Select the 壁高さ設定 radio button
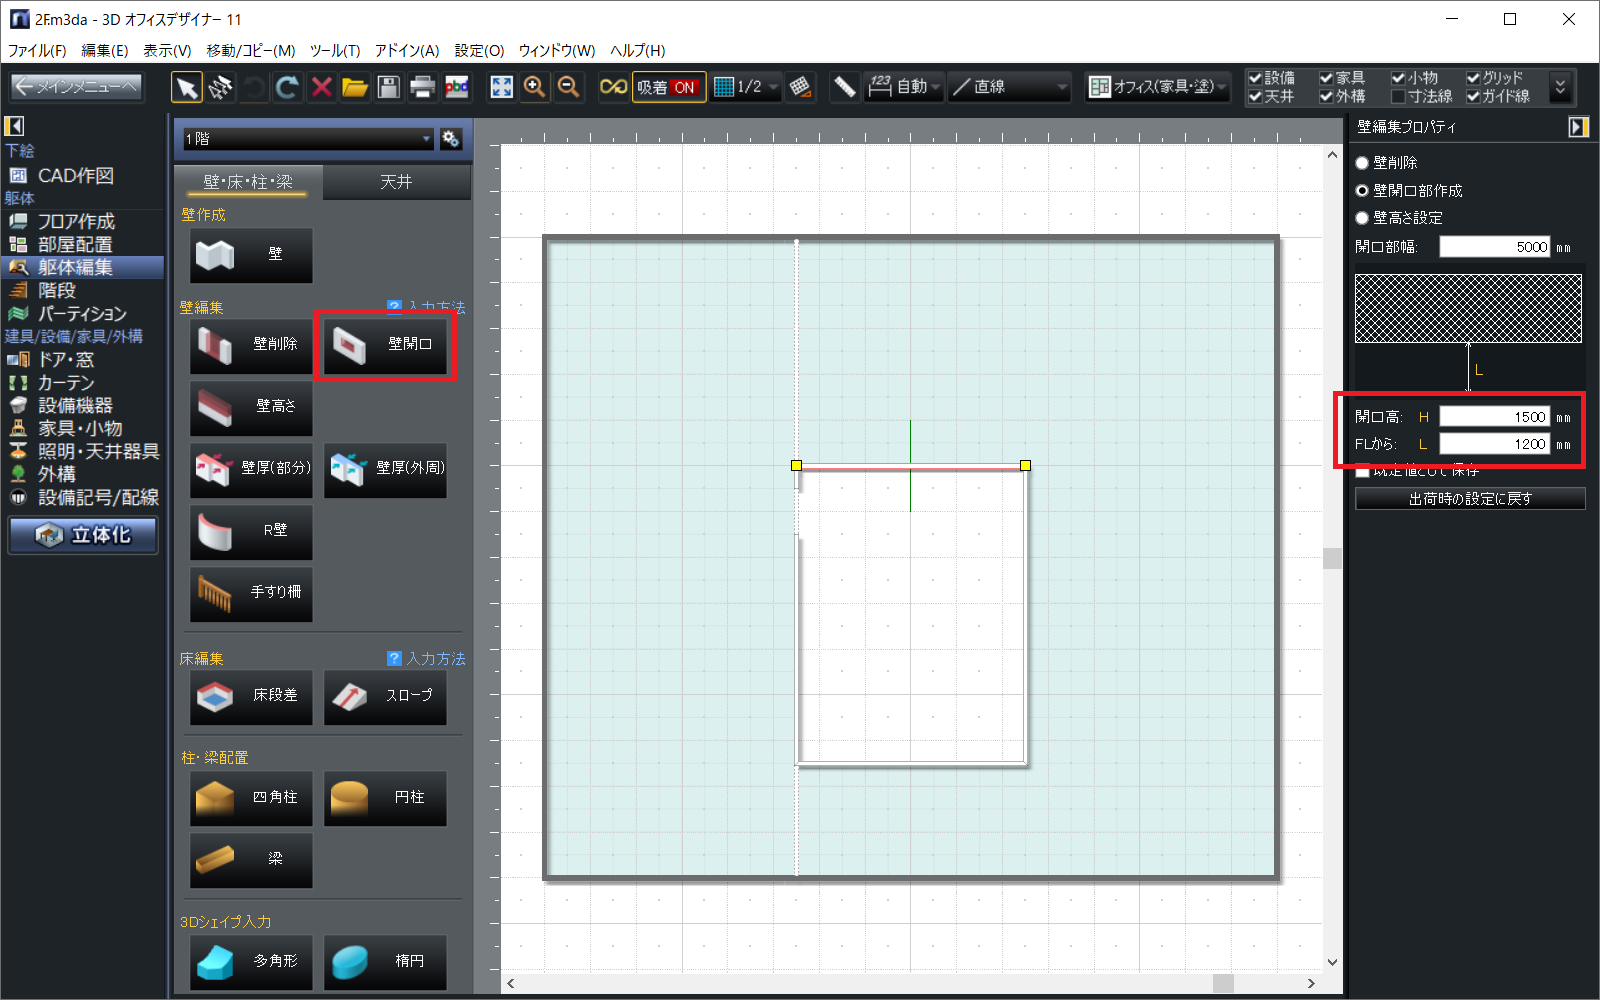This screenshot has width=1600, height=1000. 1362,218
